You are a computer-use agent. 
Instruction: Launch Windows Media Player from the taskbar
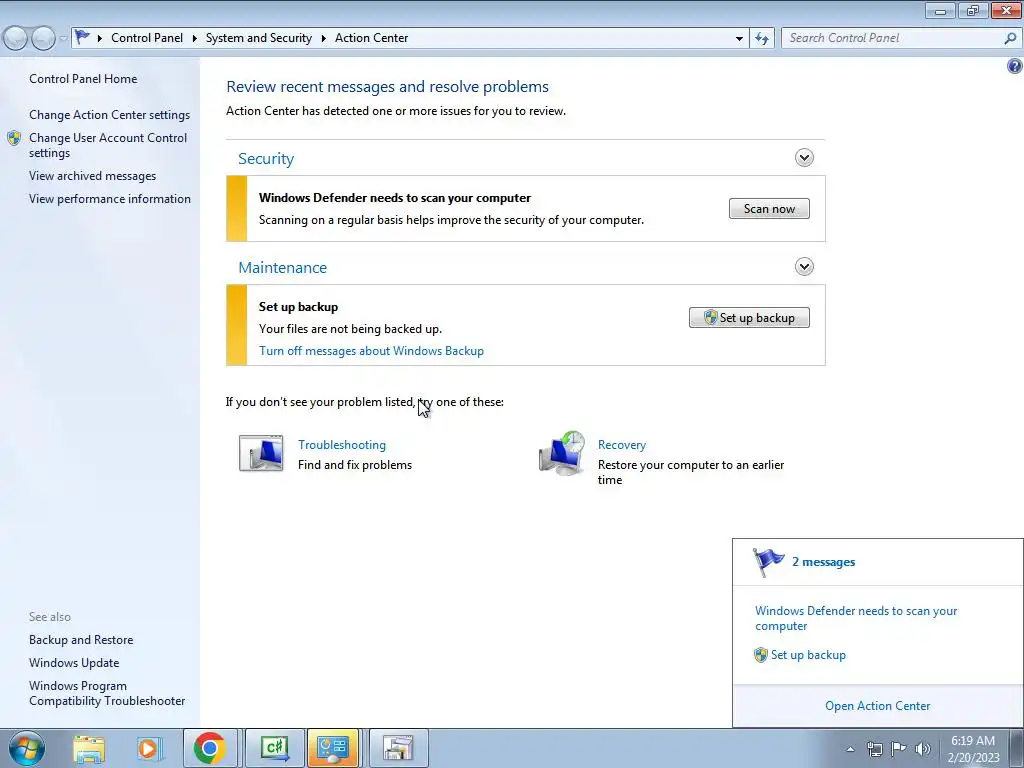pyautogui.click(x=149, y=748)
